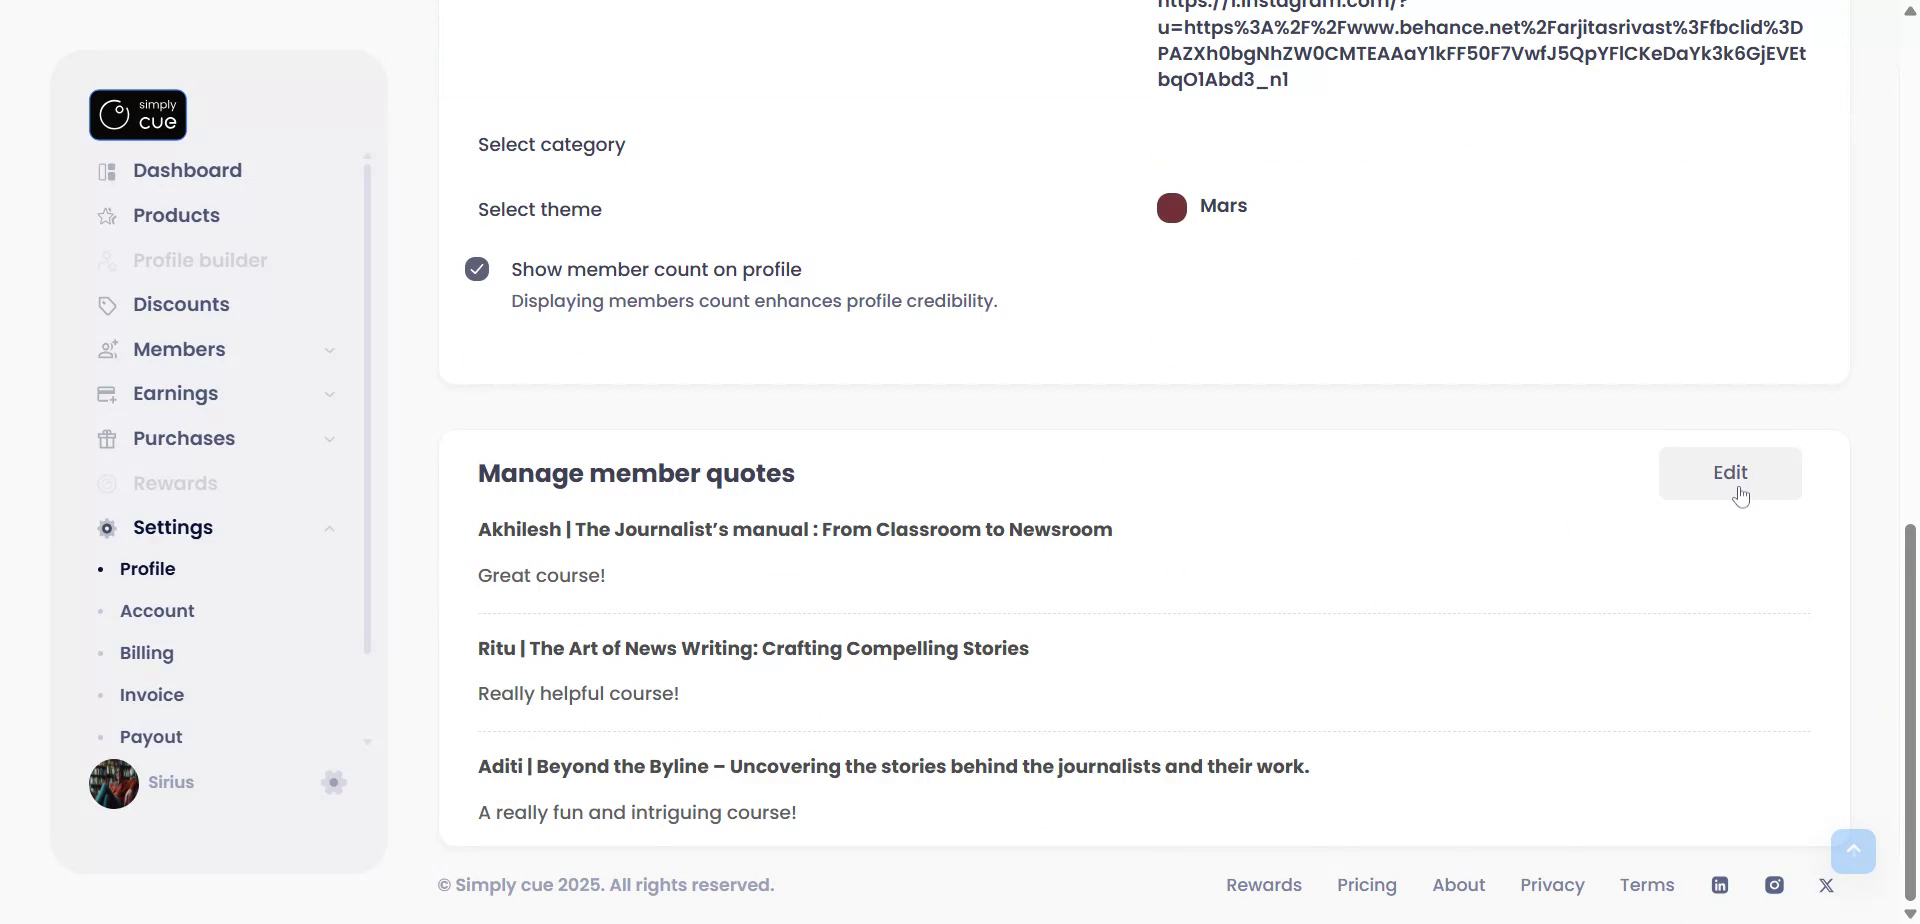This screenshot has height=924, width=1920.
Task: Edit the member quotes section
Action: click(1729, 473)
